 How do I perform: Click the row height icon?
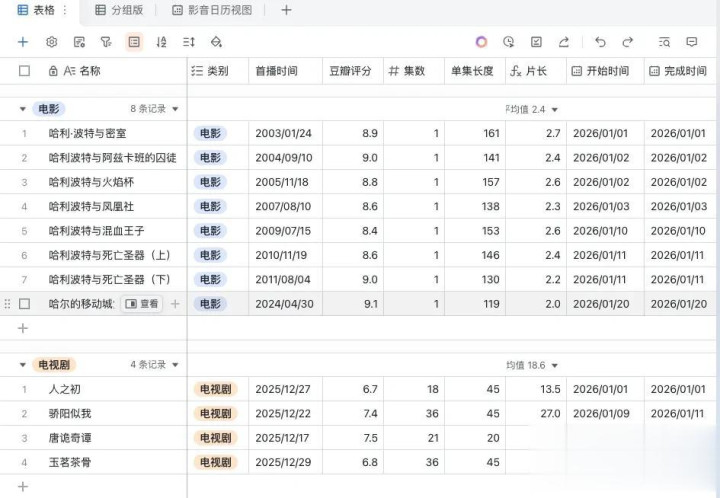189,42
